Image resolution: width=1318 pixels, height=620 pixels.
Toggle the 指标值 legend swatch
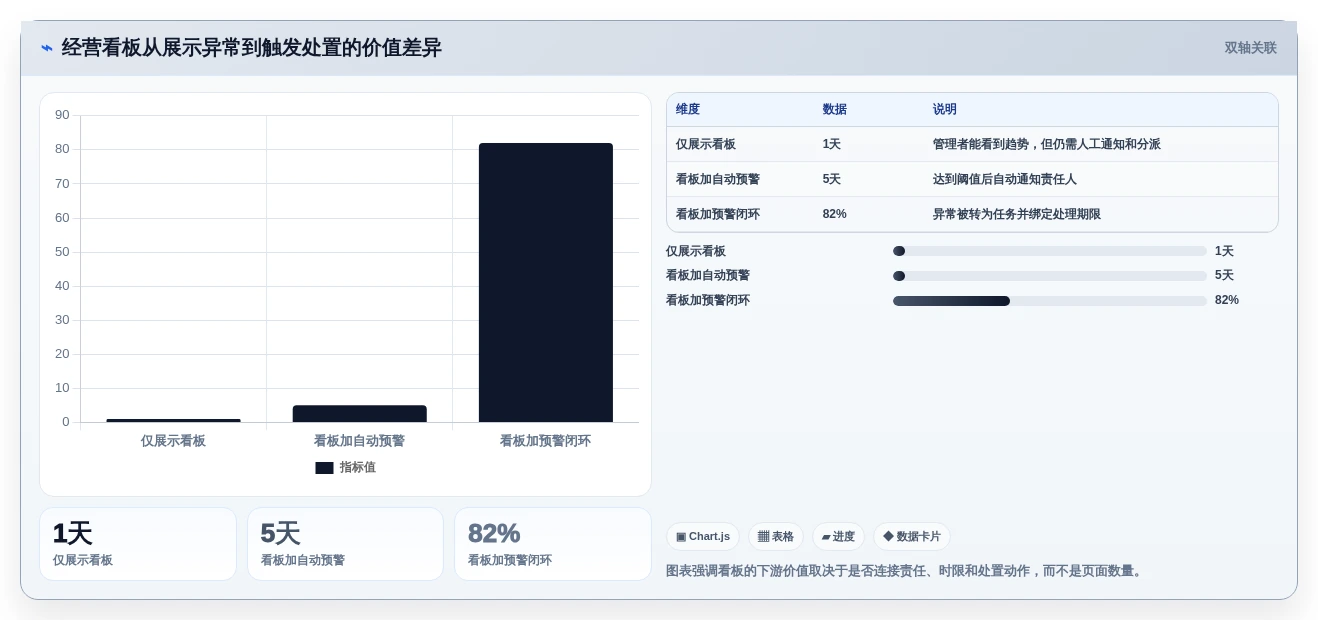coord(324,468)
